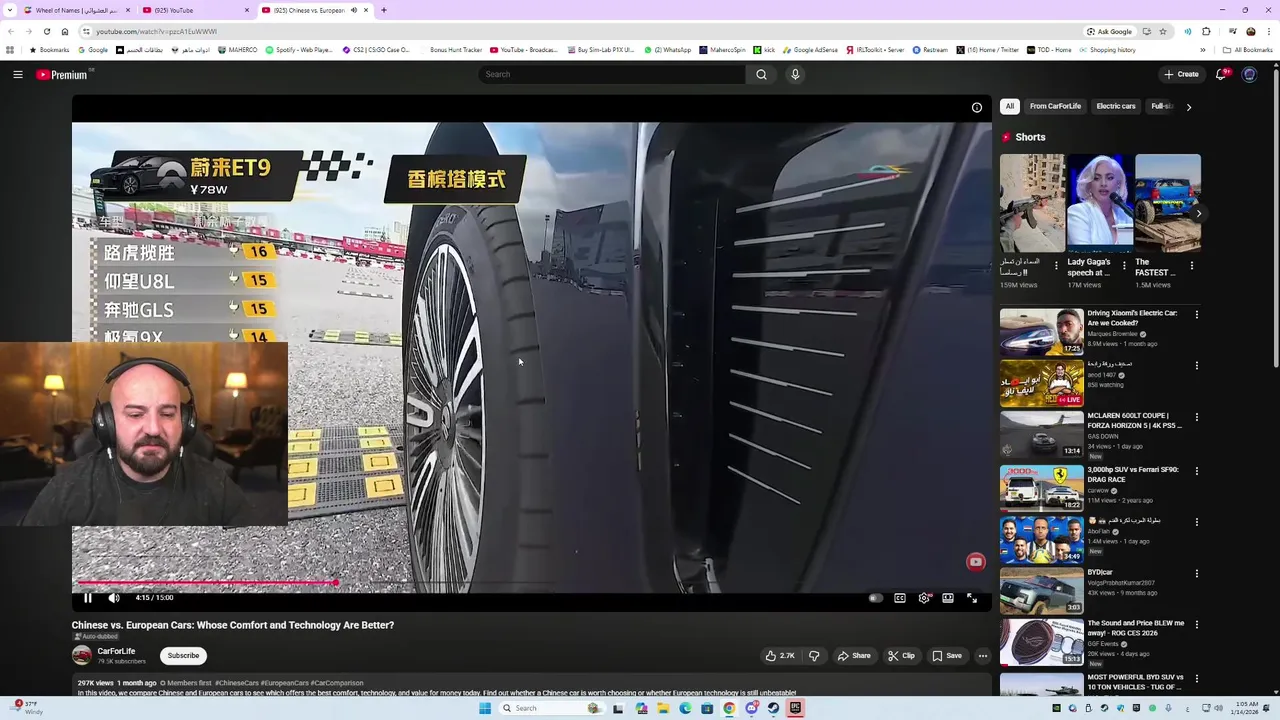Switch to theater mode
The width and height of the screenshot is (1280, 720).
948,598
